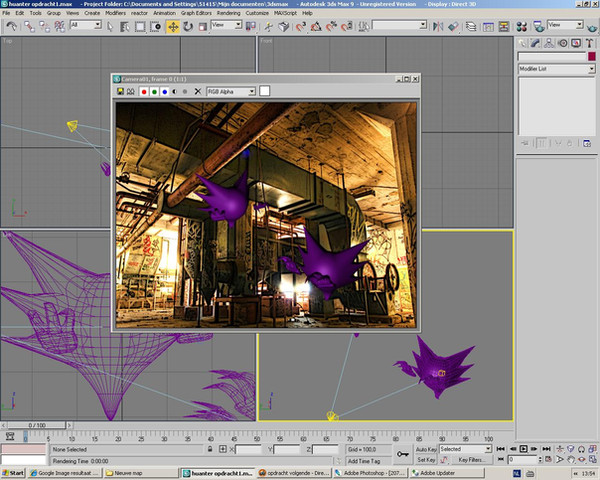Click the X coordinate input field

[x=248, y=449]
